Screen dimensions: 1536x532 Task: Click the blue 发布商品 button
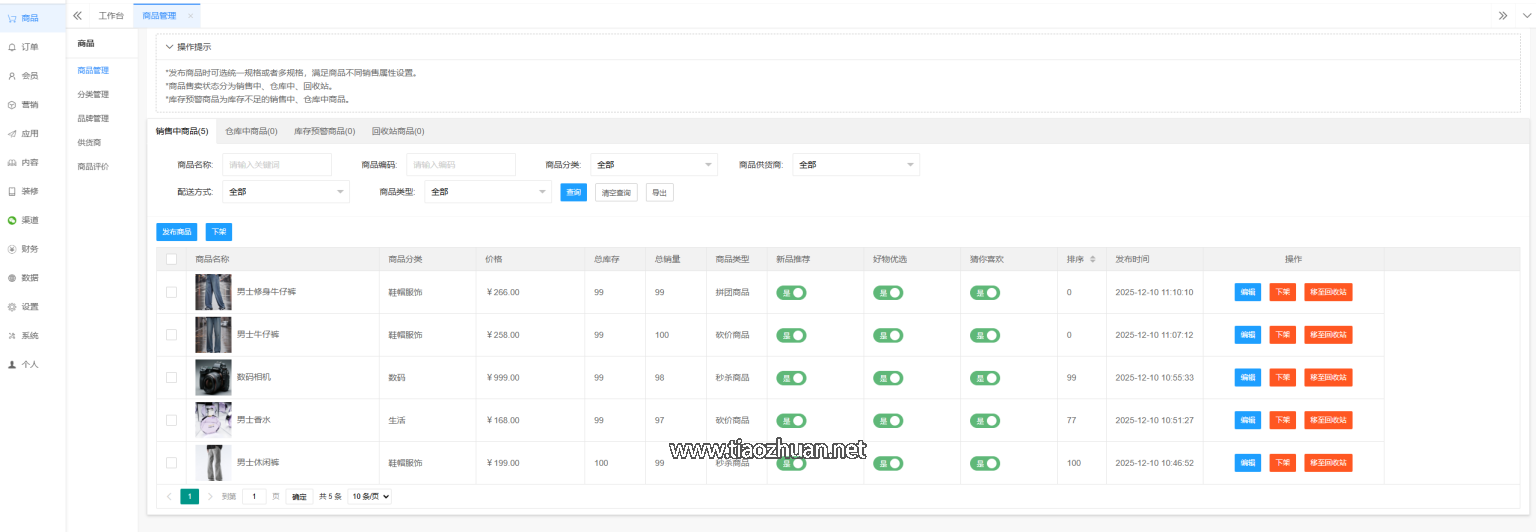click(177, 232)
